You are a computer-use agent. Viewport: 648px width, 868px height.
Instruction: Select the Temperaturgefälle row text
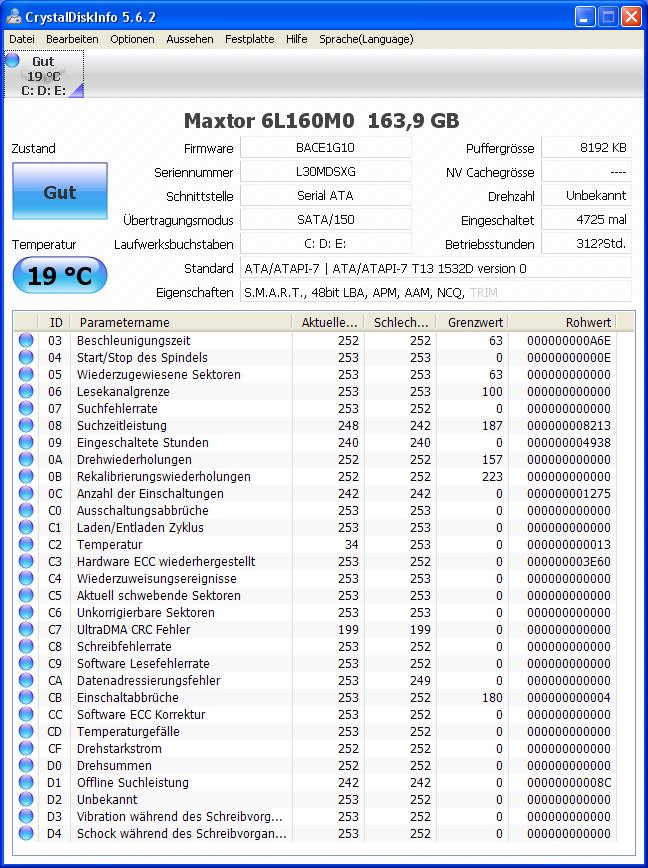[x=128, y=731]
